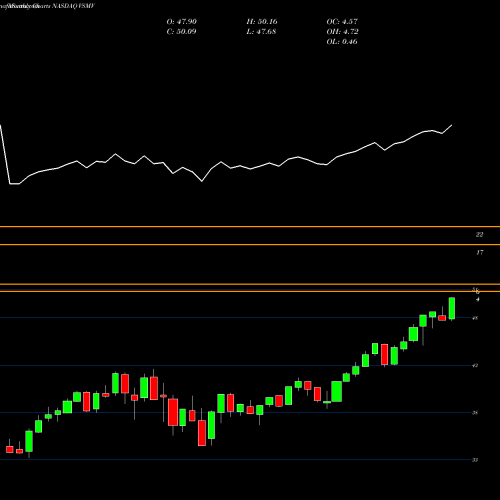Viewport: 500px width, 500px height.
Task: Click the low price value L: 47.68
Action: [261, 32]
